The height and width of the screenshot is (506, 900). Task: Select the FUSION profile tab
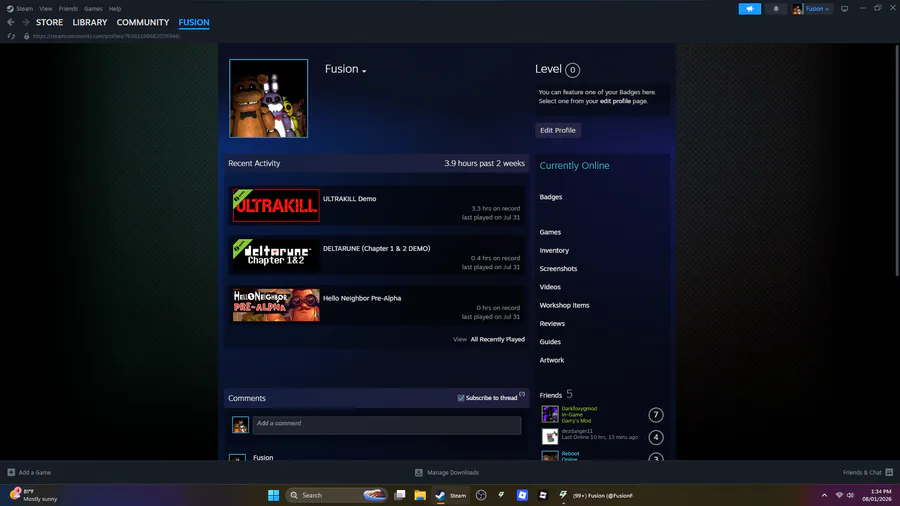pyautogui.click(x=194, y=22)
